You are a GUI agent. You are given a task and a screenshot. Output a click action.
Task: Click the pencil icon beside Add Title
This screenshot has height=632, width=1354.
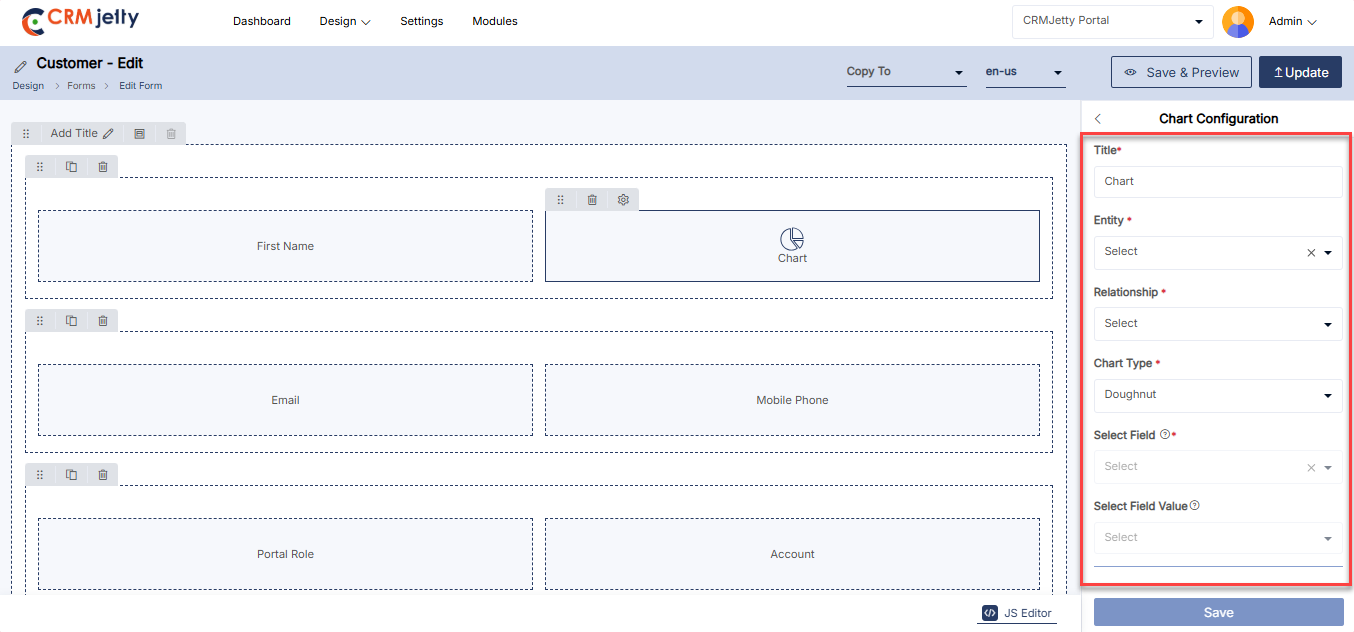point(108,134)
